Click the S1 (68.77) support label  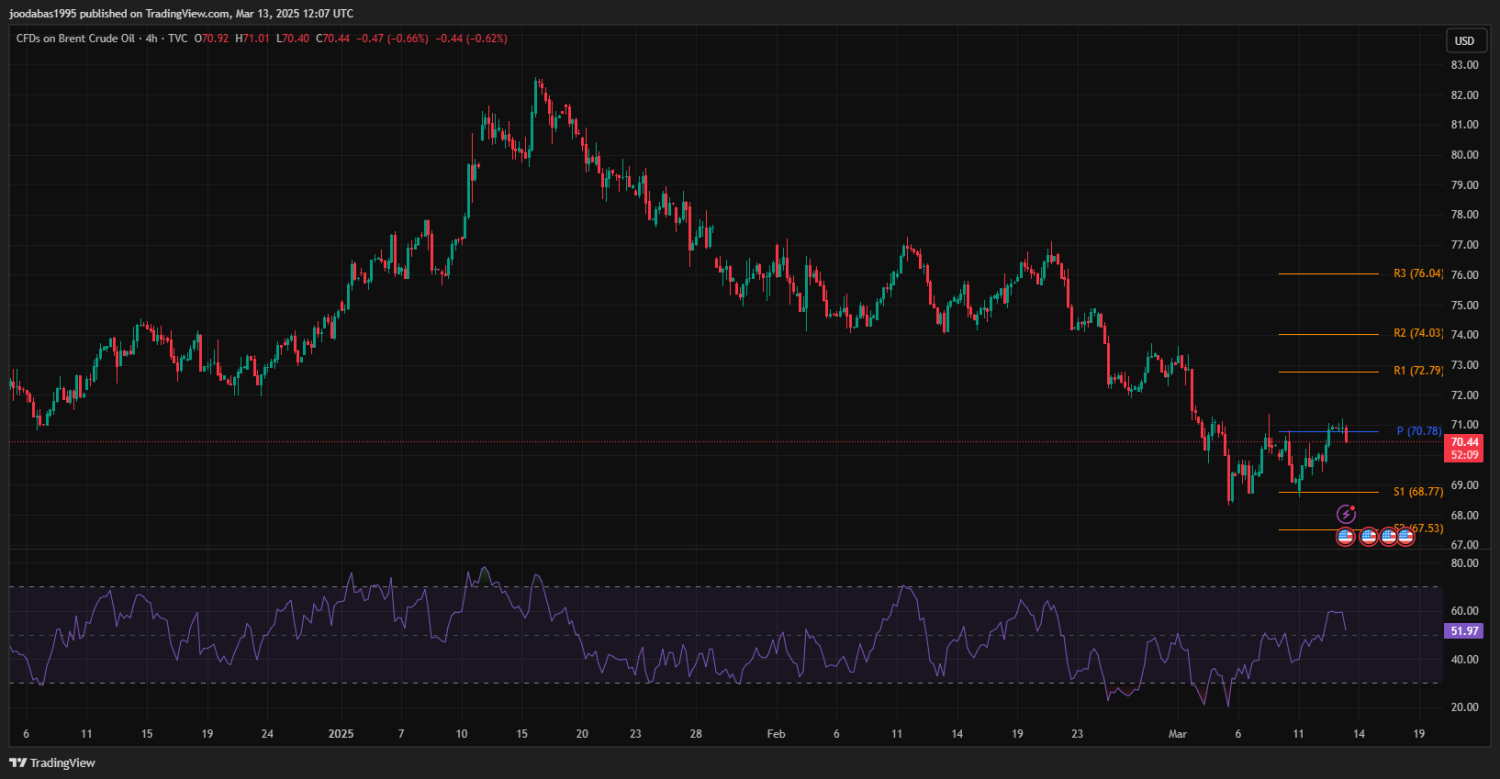(x=1418, y=492)
